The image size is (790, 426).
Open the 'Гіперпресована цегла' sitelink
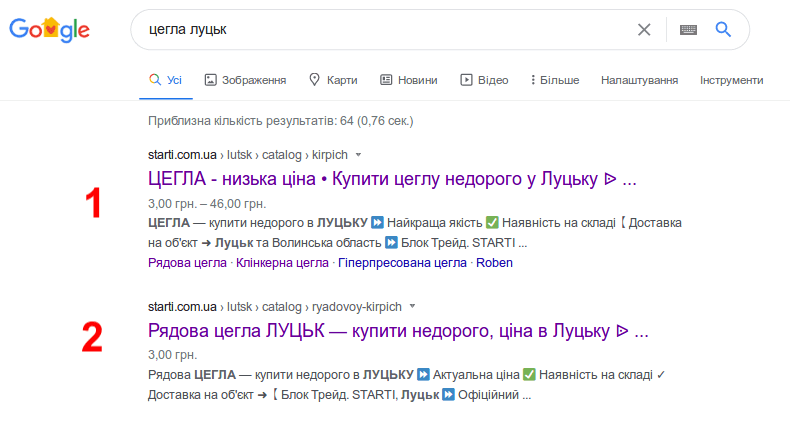[402, 263]
